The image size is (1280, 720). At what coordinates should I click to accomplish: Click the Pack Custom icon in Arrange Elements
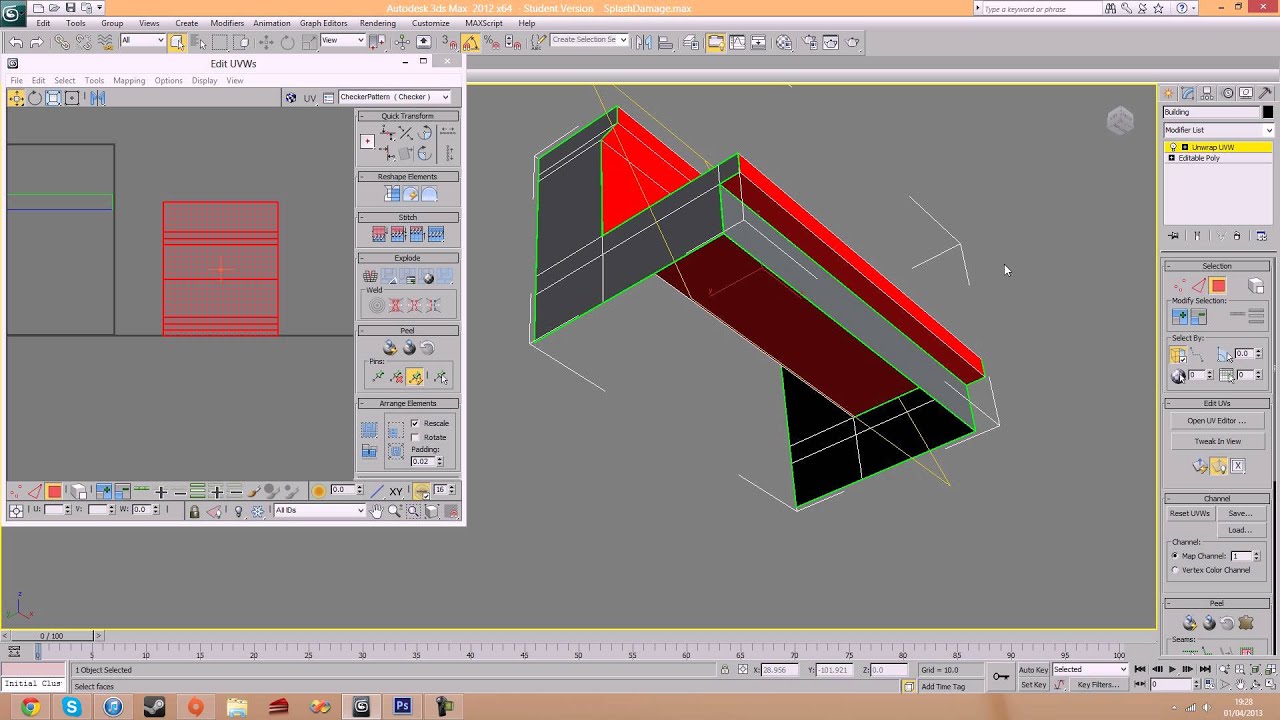(369, 430)
